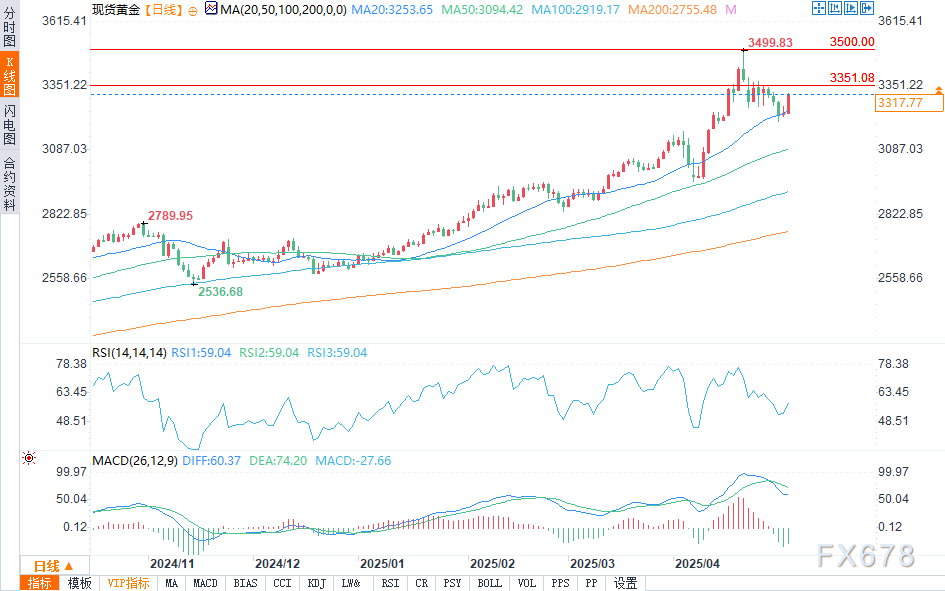Viewport: 945px width, 591px height.
Task: Click the current price tag 3317.77
Action: click(x=899, y=102)
